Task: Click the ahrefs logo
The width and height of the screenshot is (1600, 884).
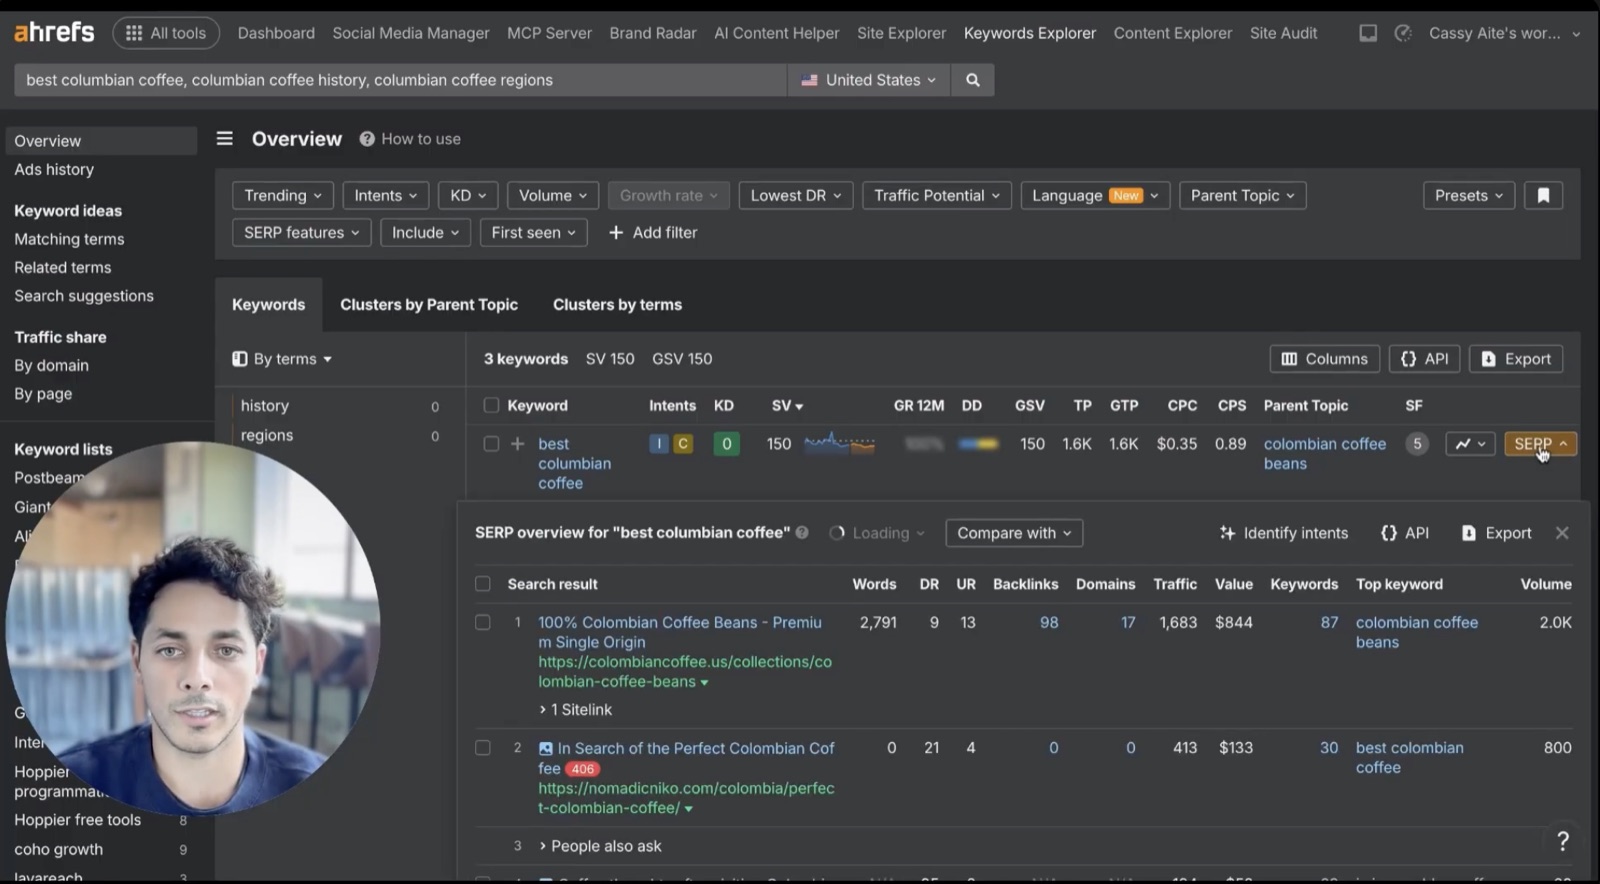Action: click(54, 32)
